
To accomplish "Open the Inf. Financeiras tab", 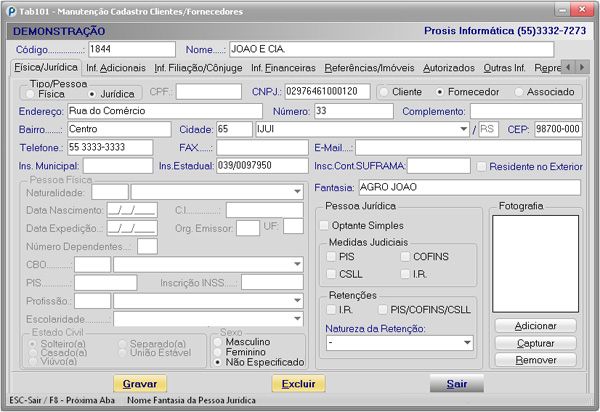I will [x=284, y=68].
